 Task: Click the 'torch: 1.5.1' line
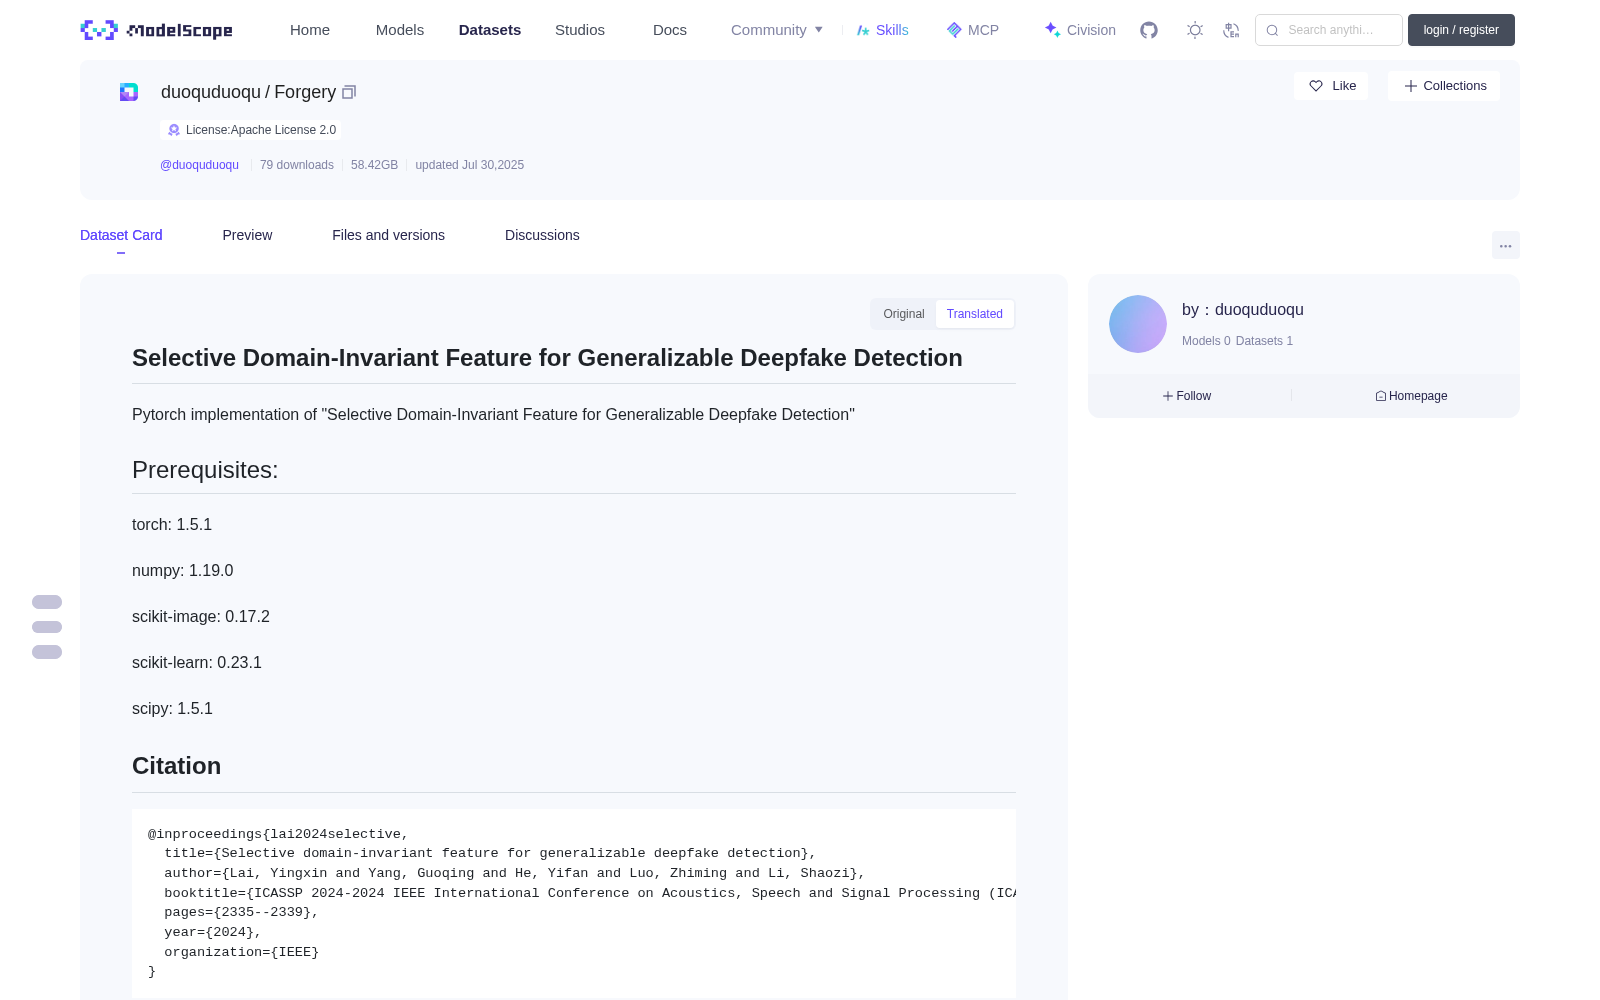[x=172, y=525]
